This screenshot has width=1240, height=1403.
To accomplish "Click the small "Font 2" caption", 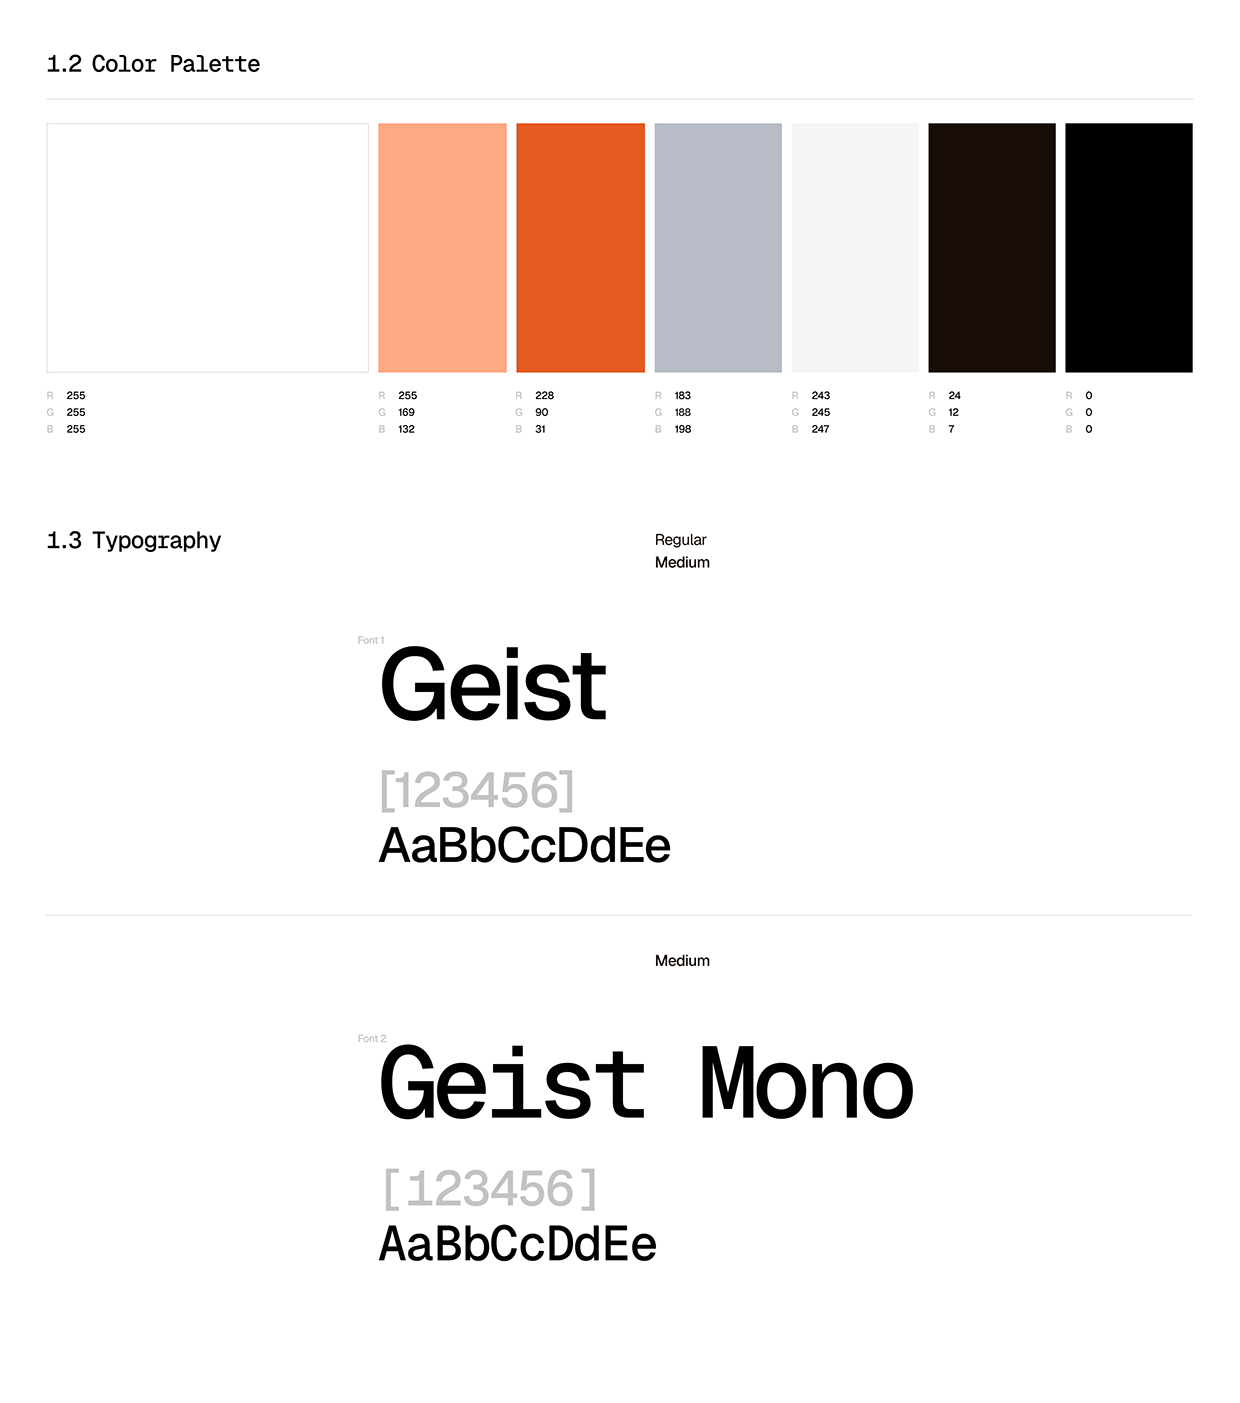I will (372, 1039).
